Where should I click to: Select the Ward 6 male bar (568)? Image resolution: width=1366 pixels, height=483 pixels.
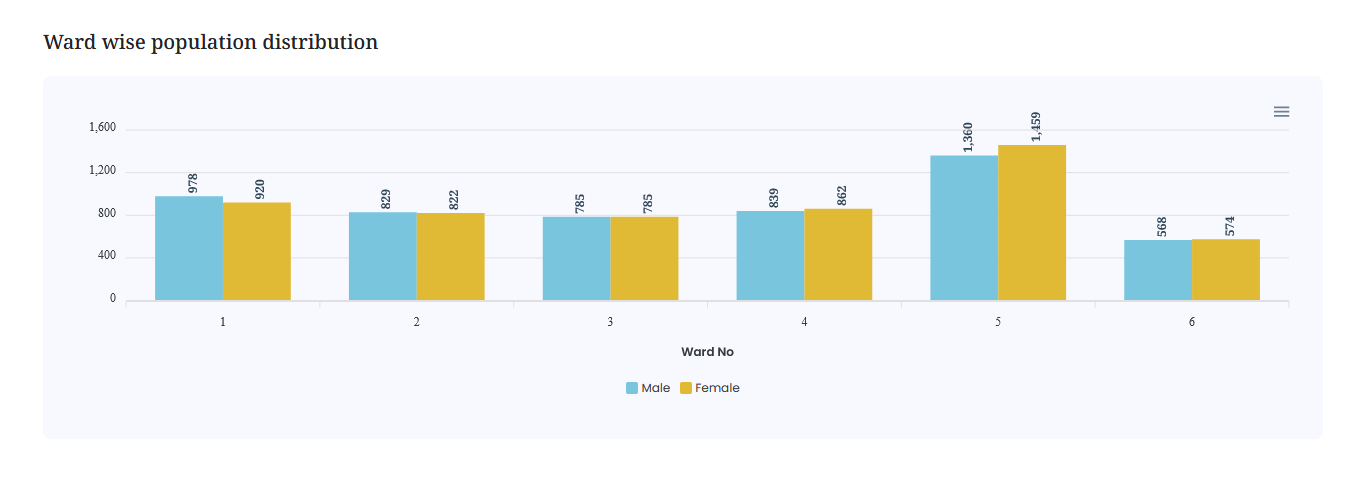point(1158,270)
